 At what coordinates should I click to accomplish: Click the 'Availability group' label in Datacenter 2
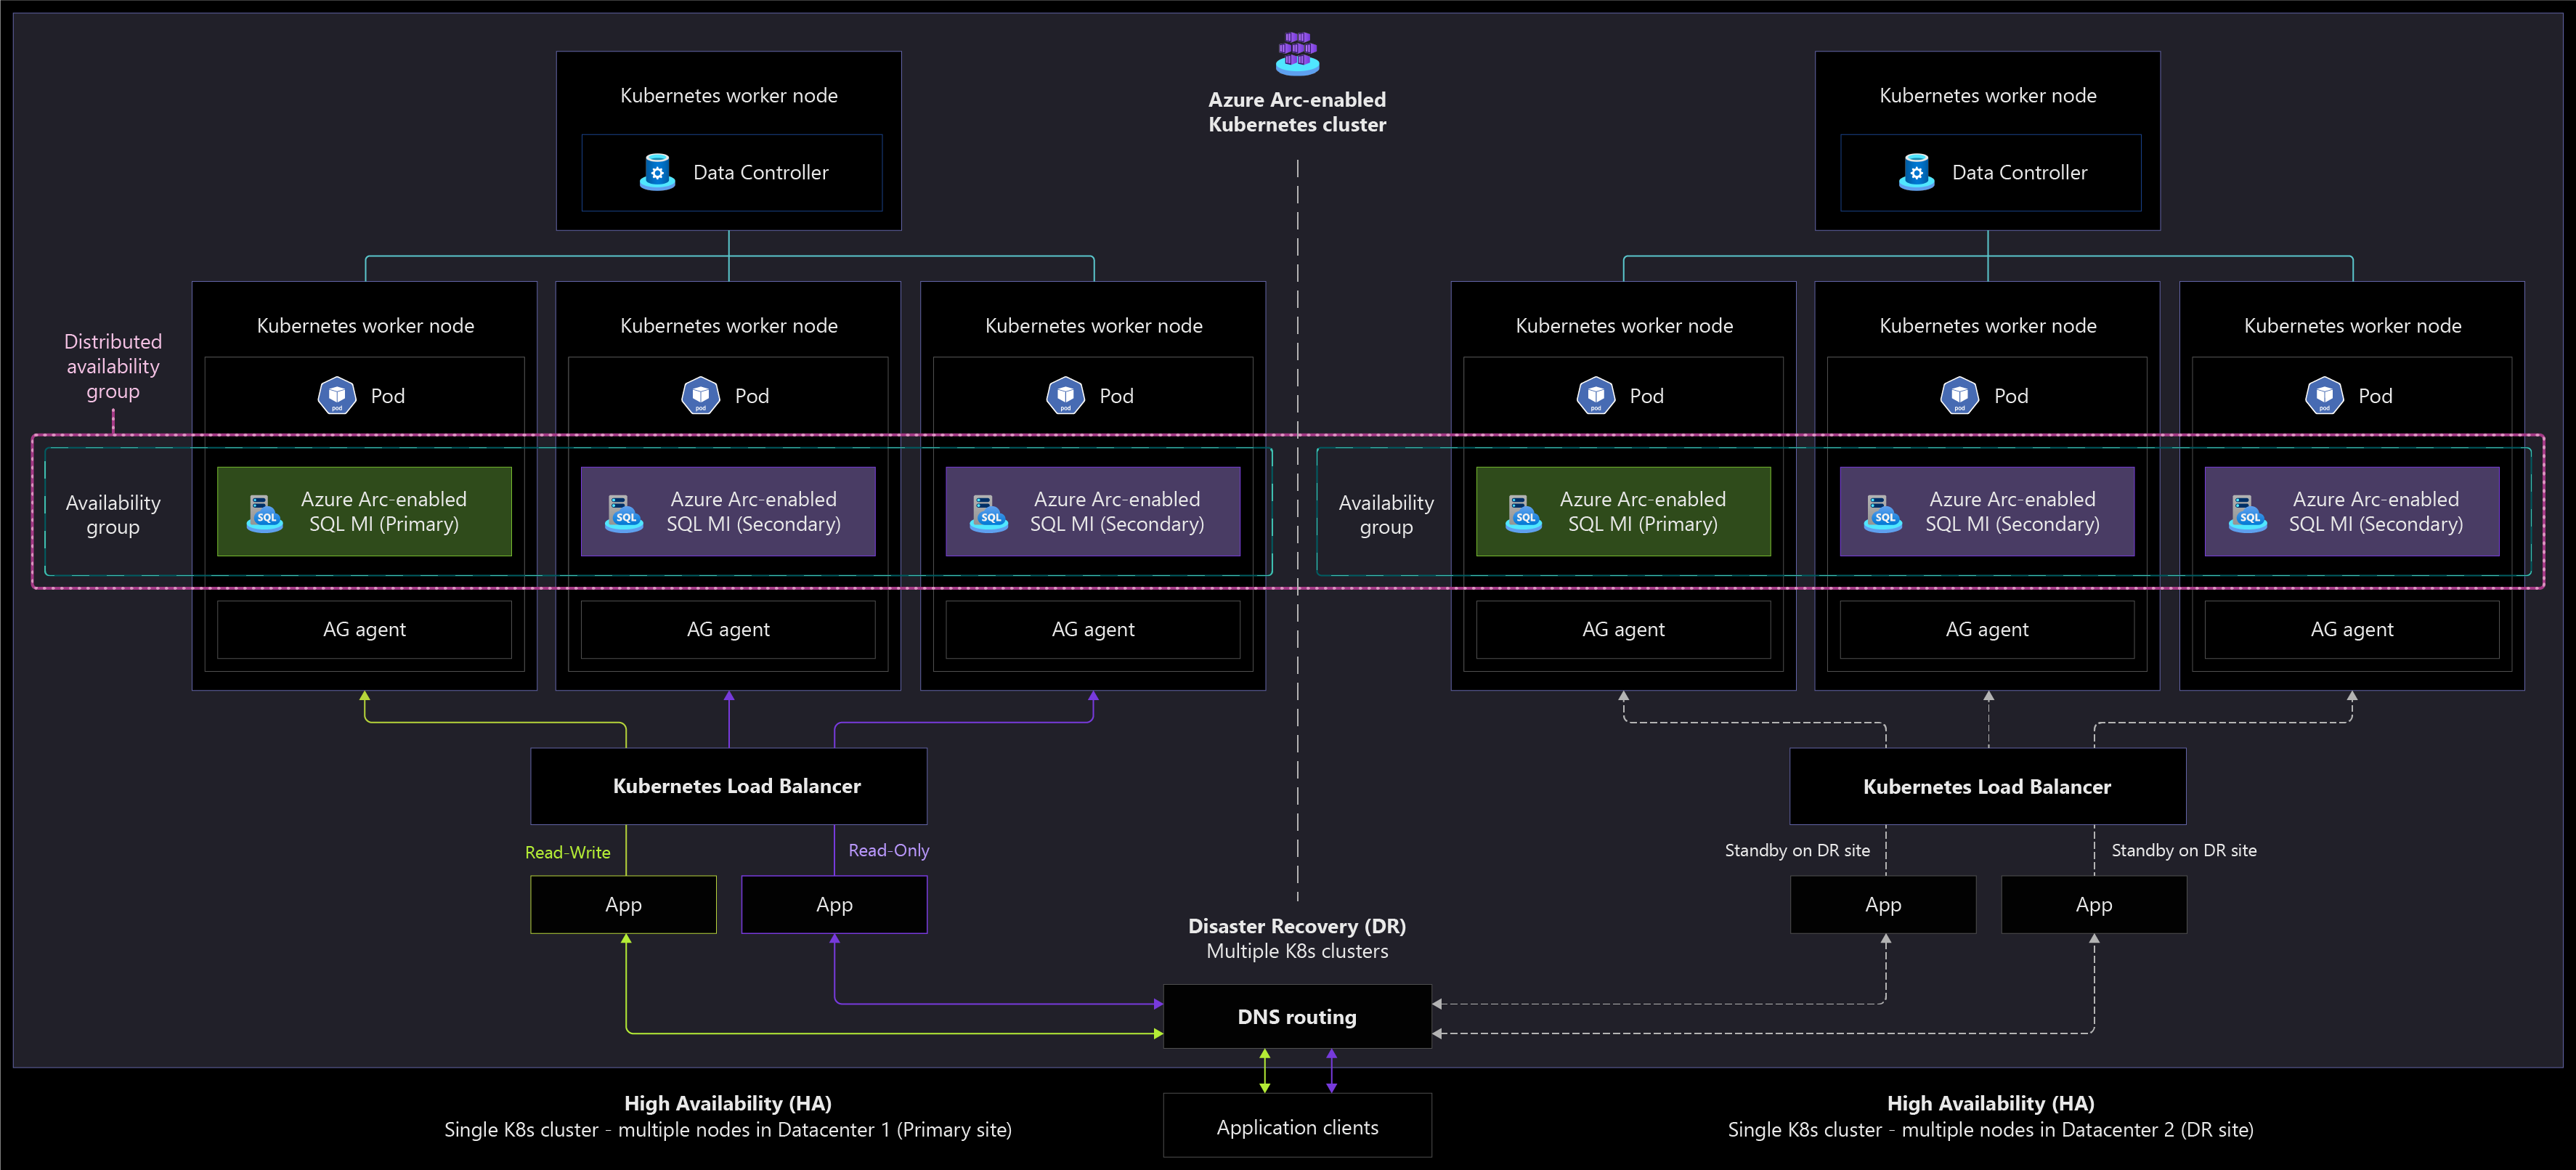pyautogui.click(x=1386, y=514)
